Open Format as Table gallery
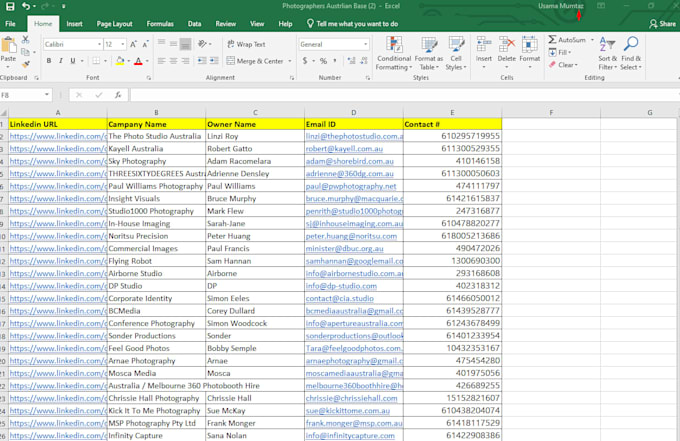Viewport: 680px width, 441px height. [429, 53]
